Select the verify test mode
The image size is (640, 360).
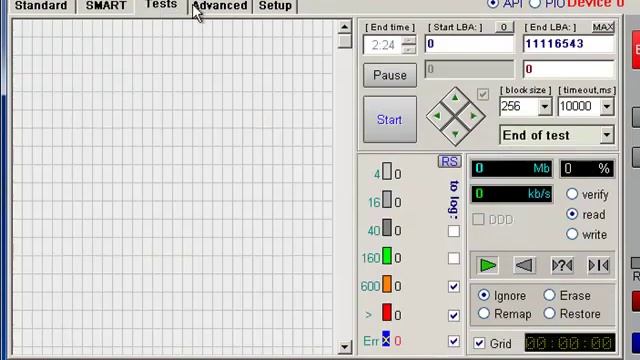click(572, 194)
